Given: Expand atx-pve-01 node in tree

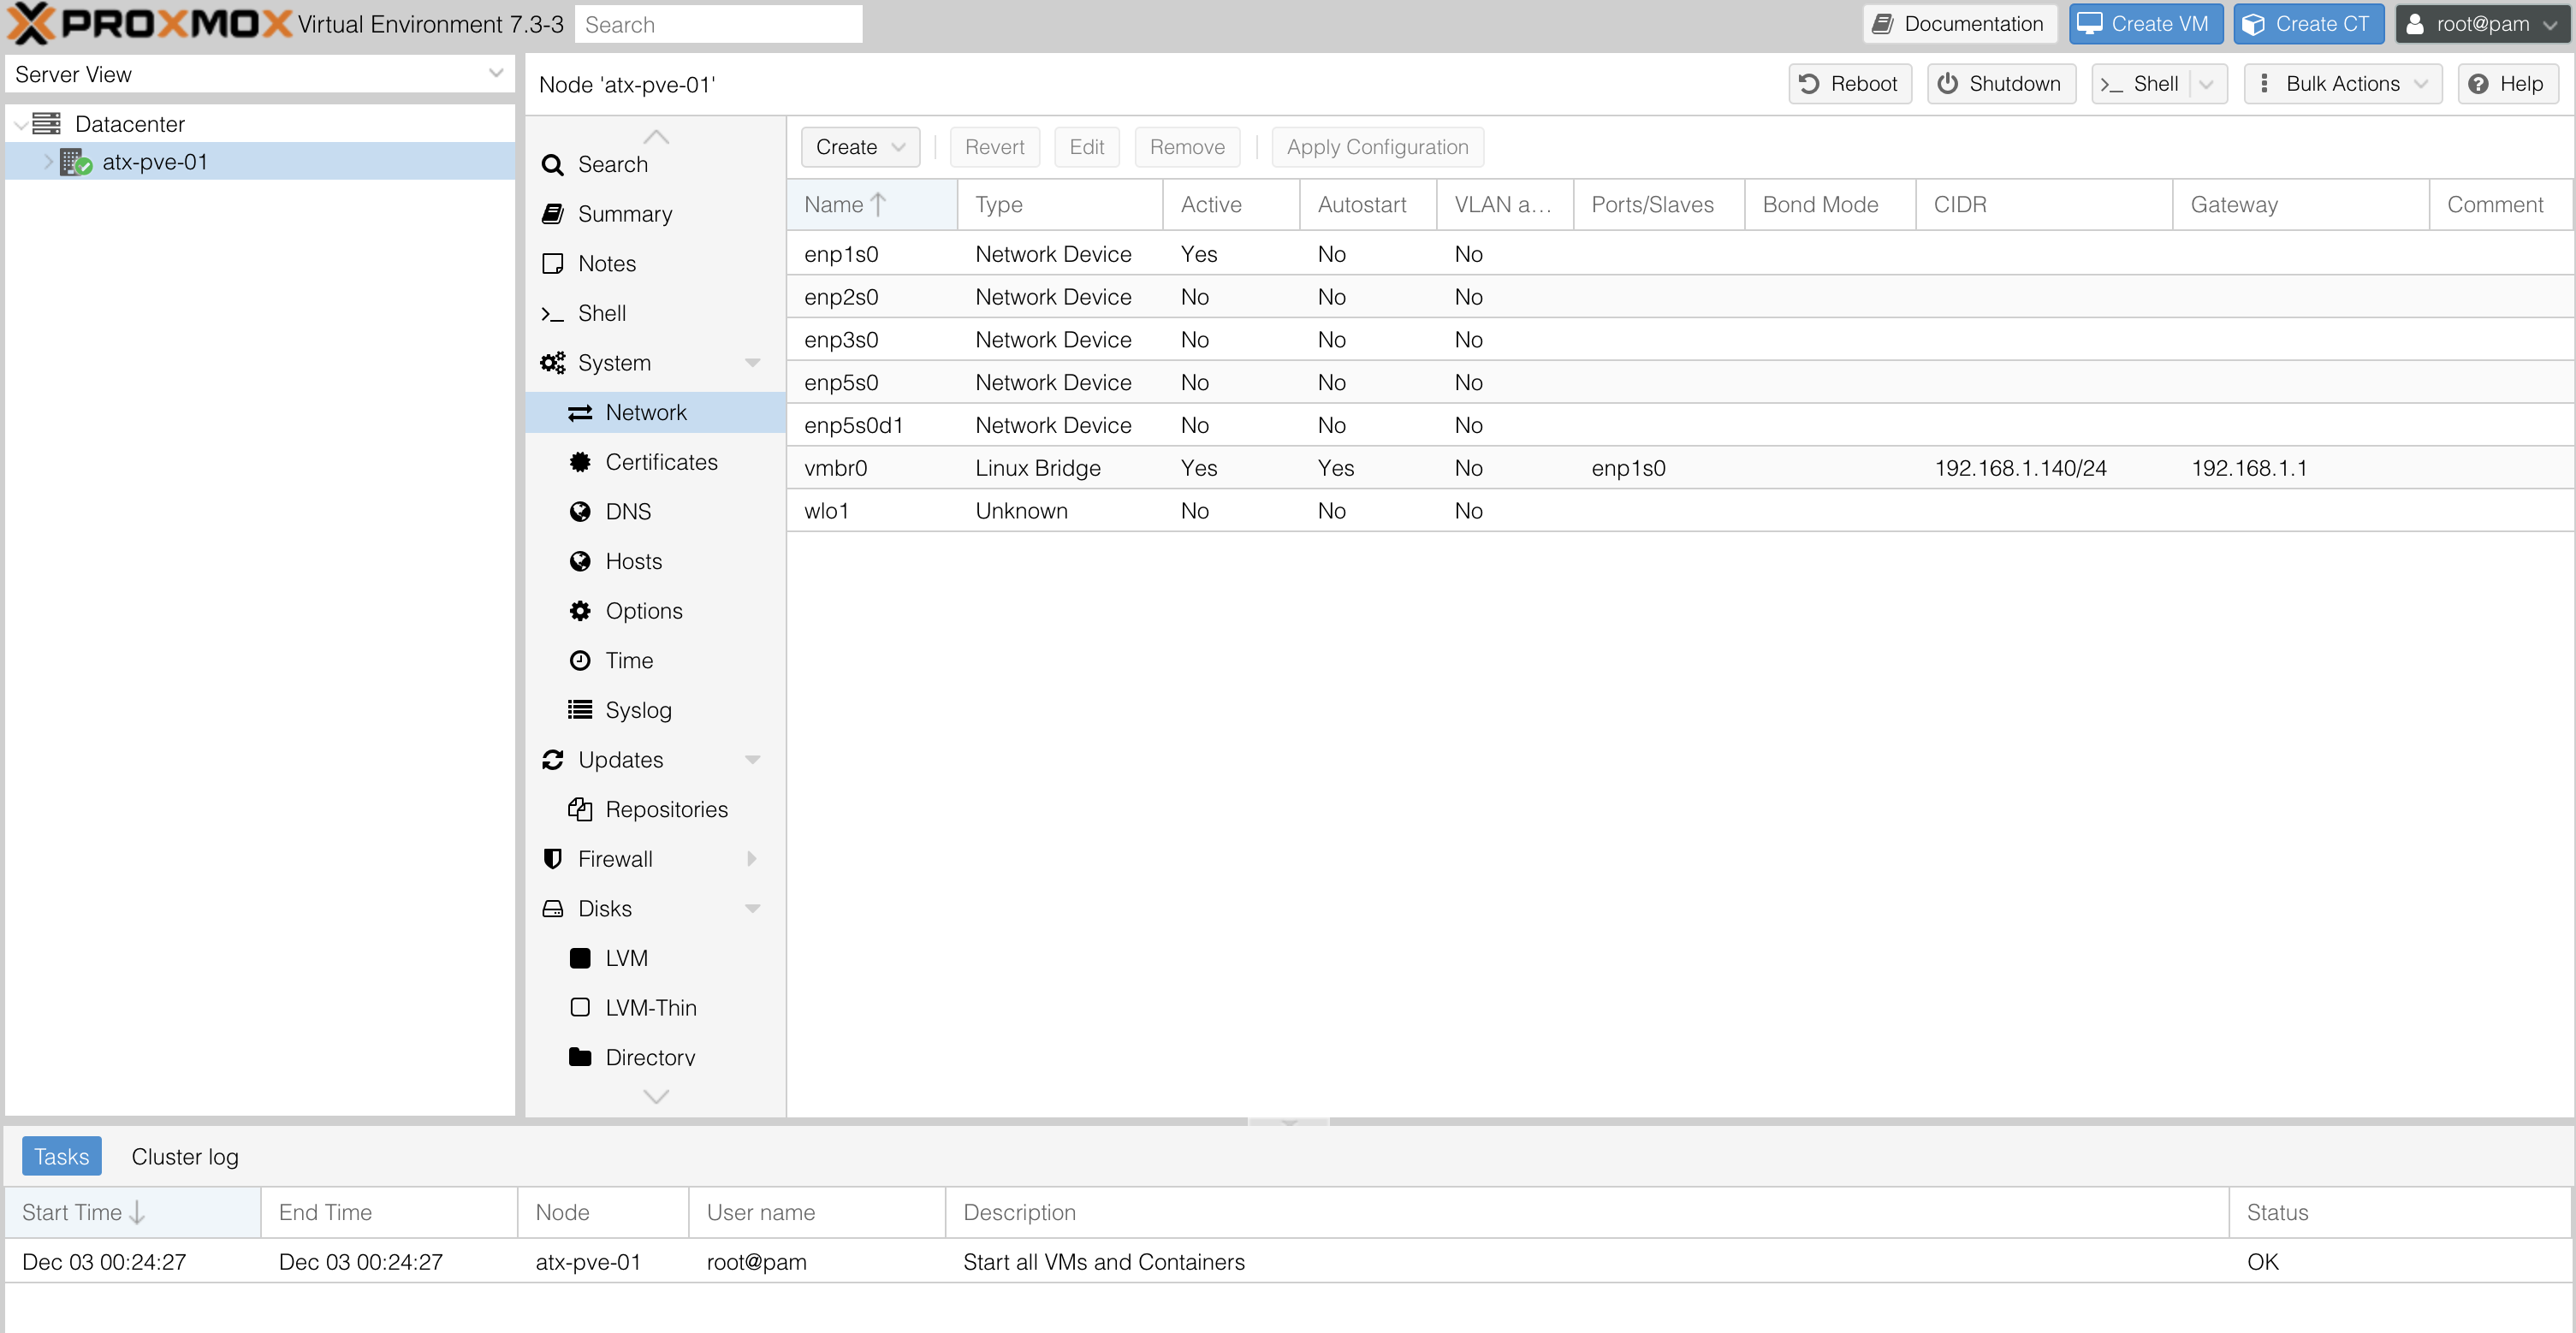Looking at the screenshot, I should tap(47, 162).
